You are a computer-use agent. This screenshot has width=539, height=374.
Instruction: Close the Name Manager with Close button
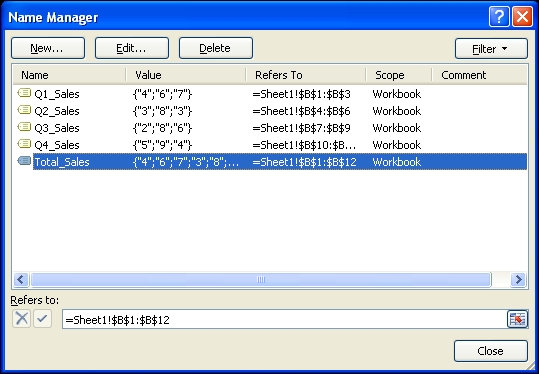491,351
